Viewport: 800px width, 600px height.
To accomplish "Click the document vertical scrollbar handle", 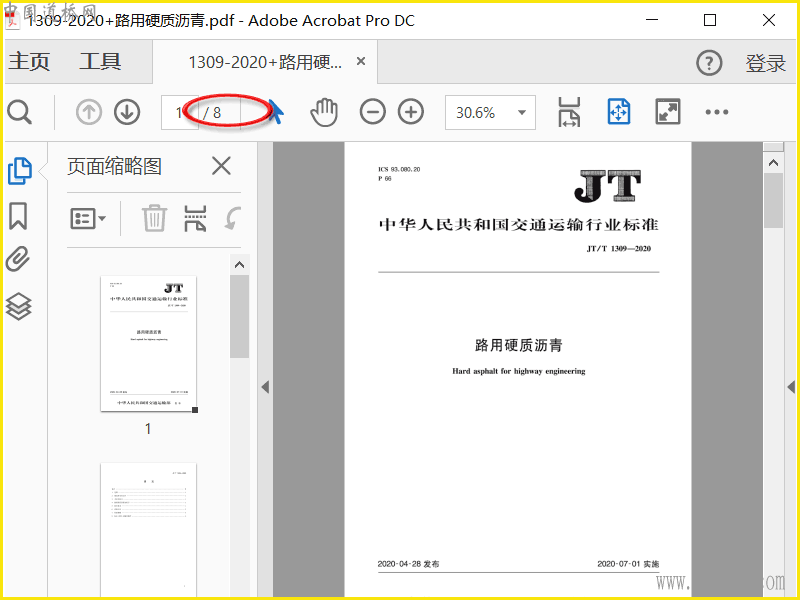I will [x=773, y=201].
